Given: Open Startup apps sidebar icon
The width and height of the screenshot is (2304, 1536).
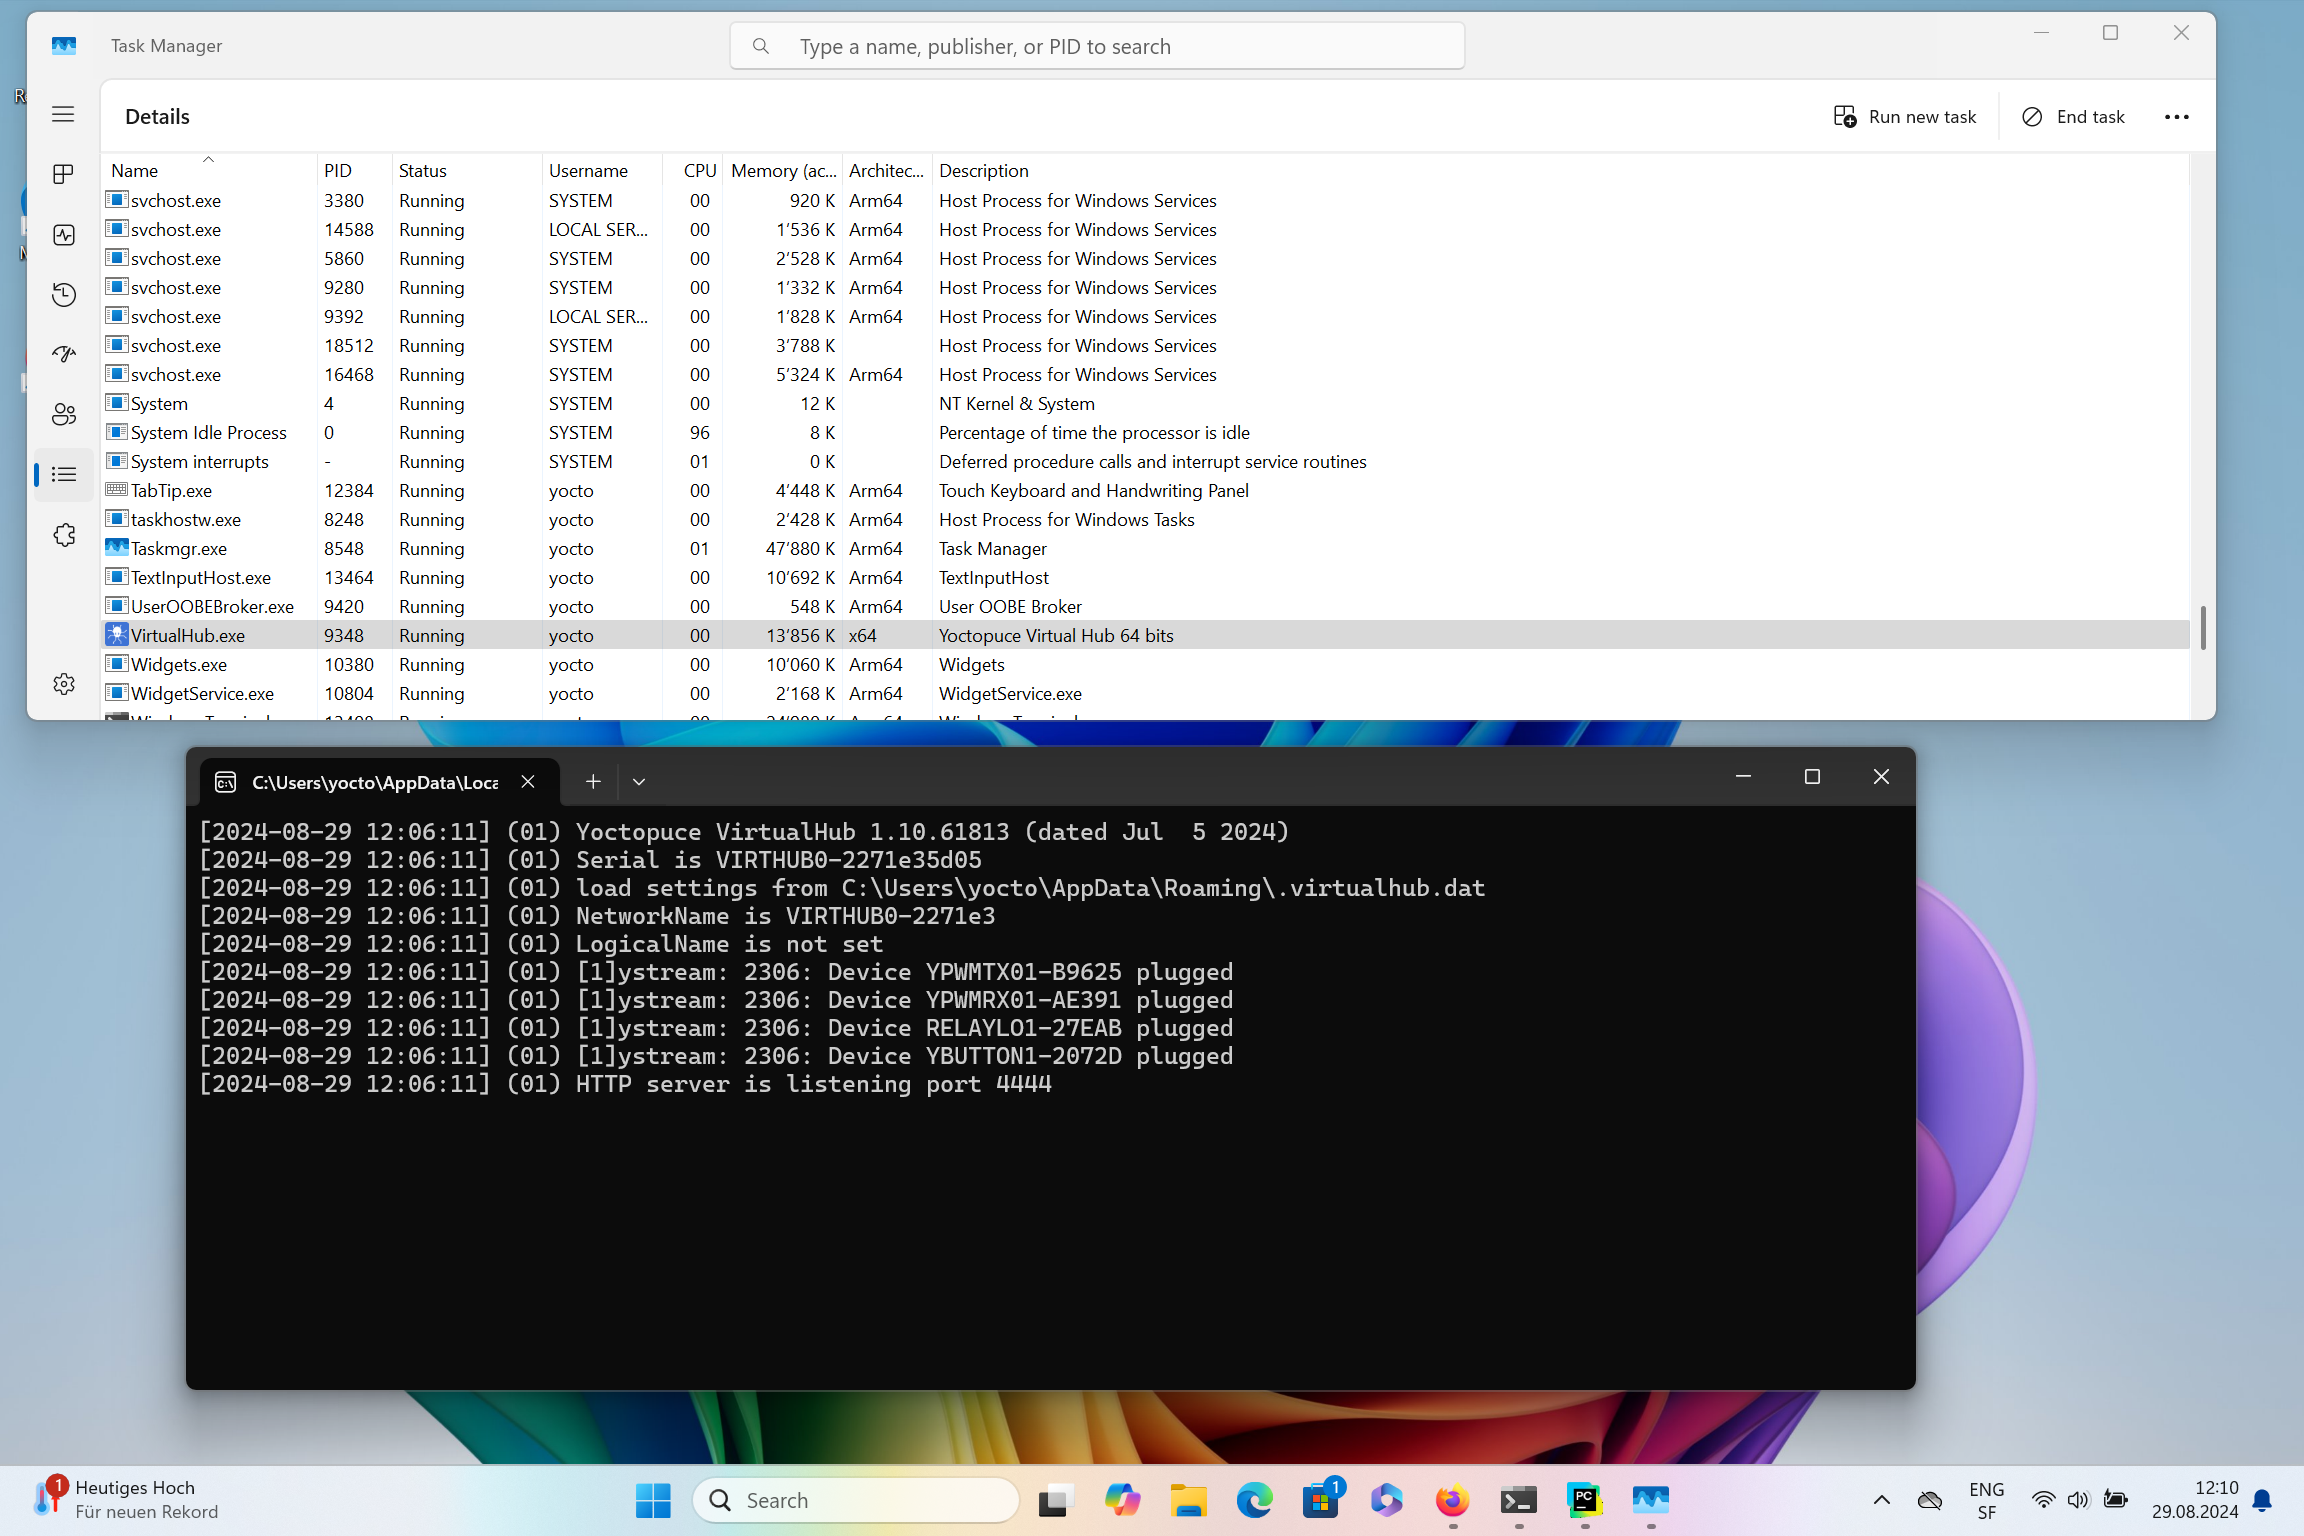Looking at the screenshot, I should tap(63, 354).
